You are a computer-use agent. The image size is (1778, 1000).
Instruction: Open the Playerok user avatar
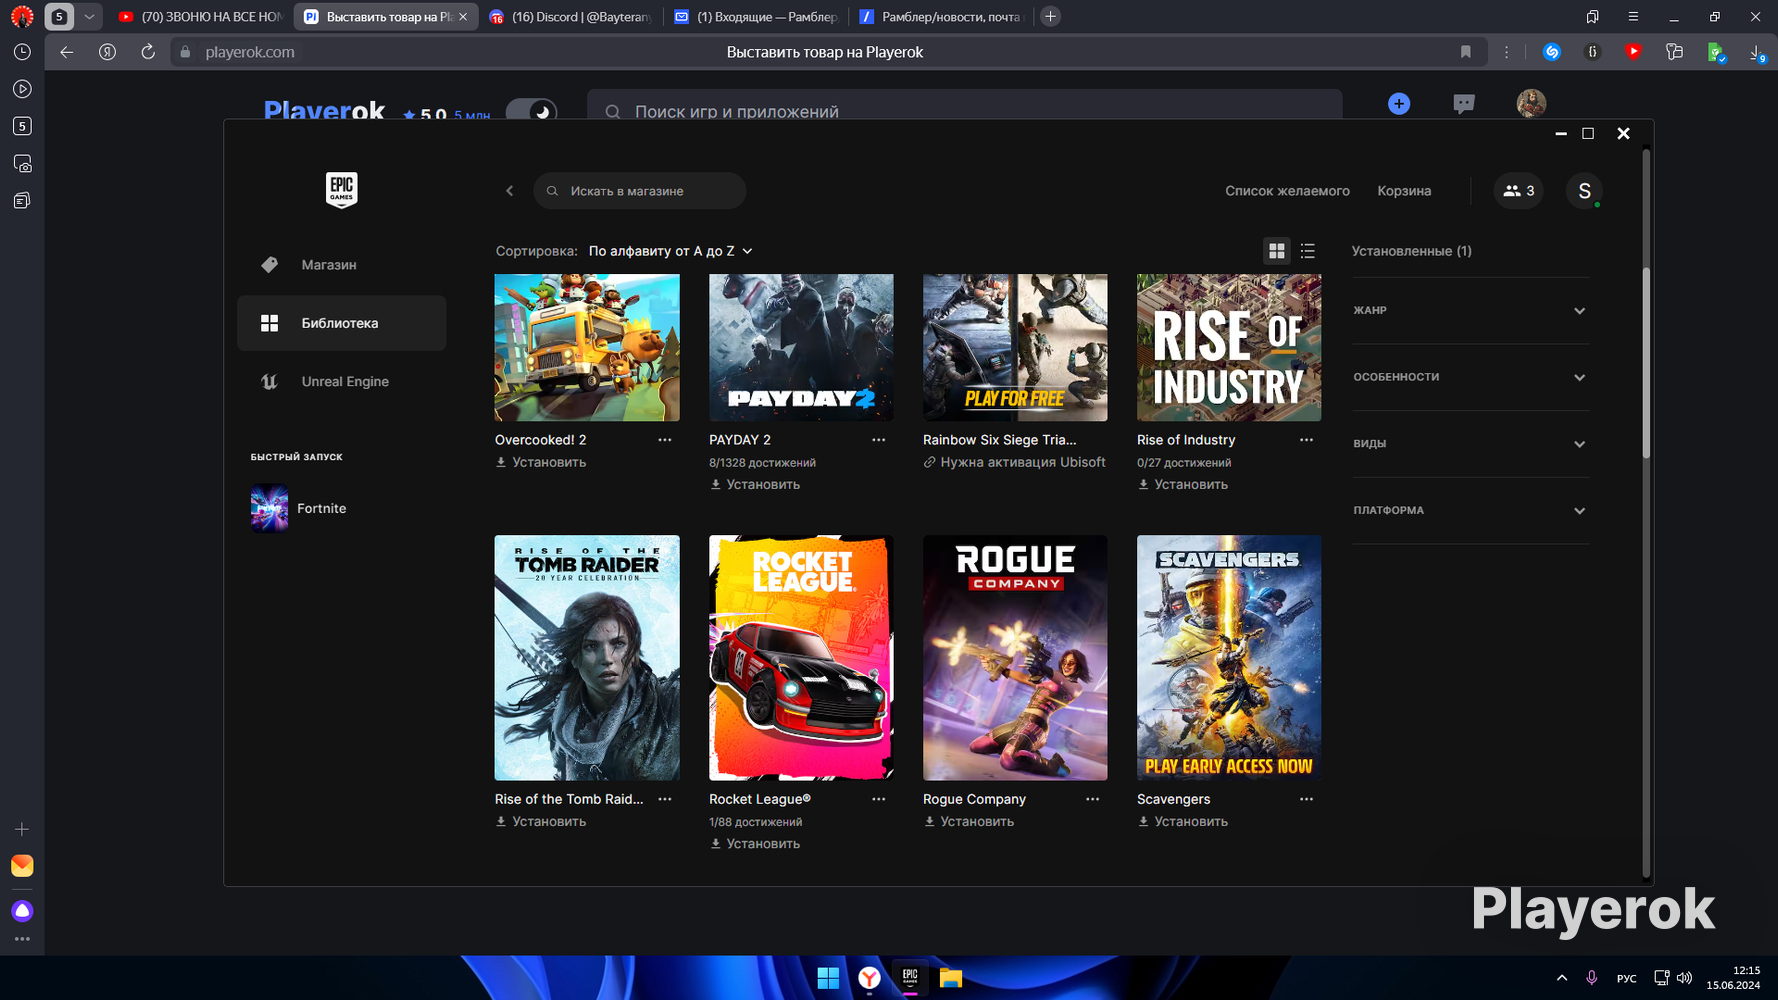(x=1531, y=102)
